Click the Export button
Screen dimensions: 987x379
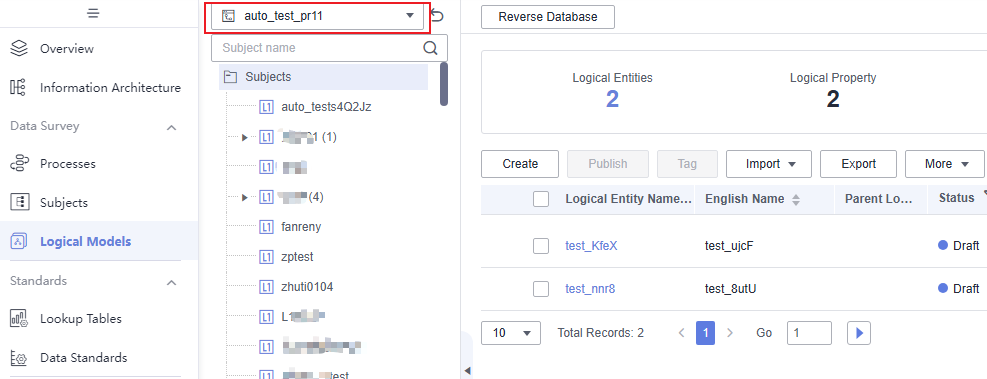pyautogui.click(x=859, y=164)
